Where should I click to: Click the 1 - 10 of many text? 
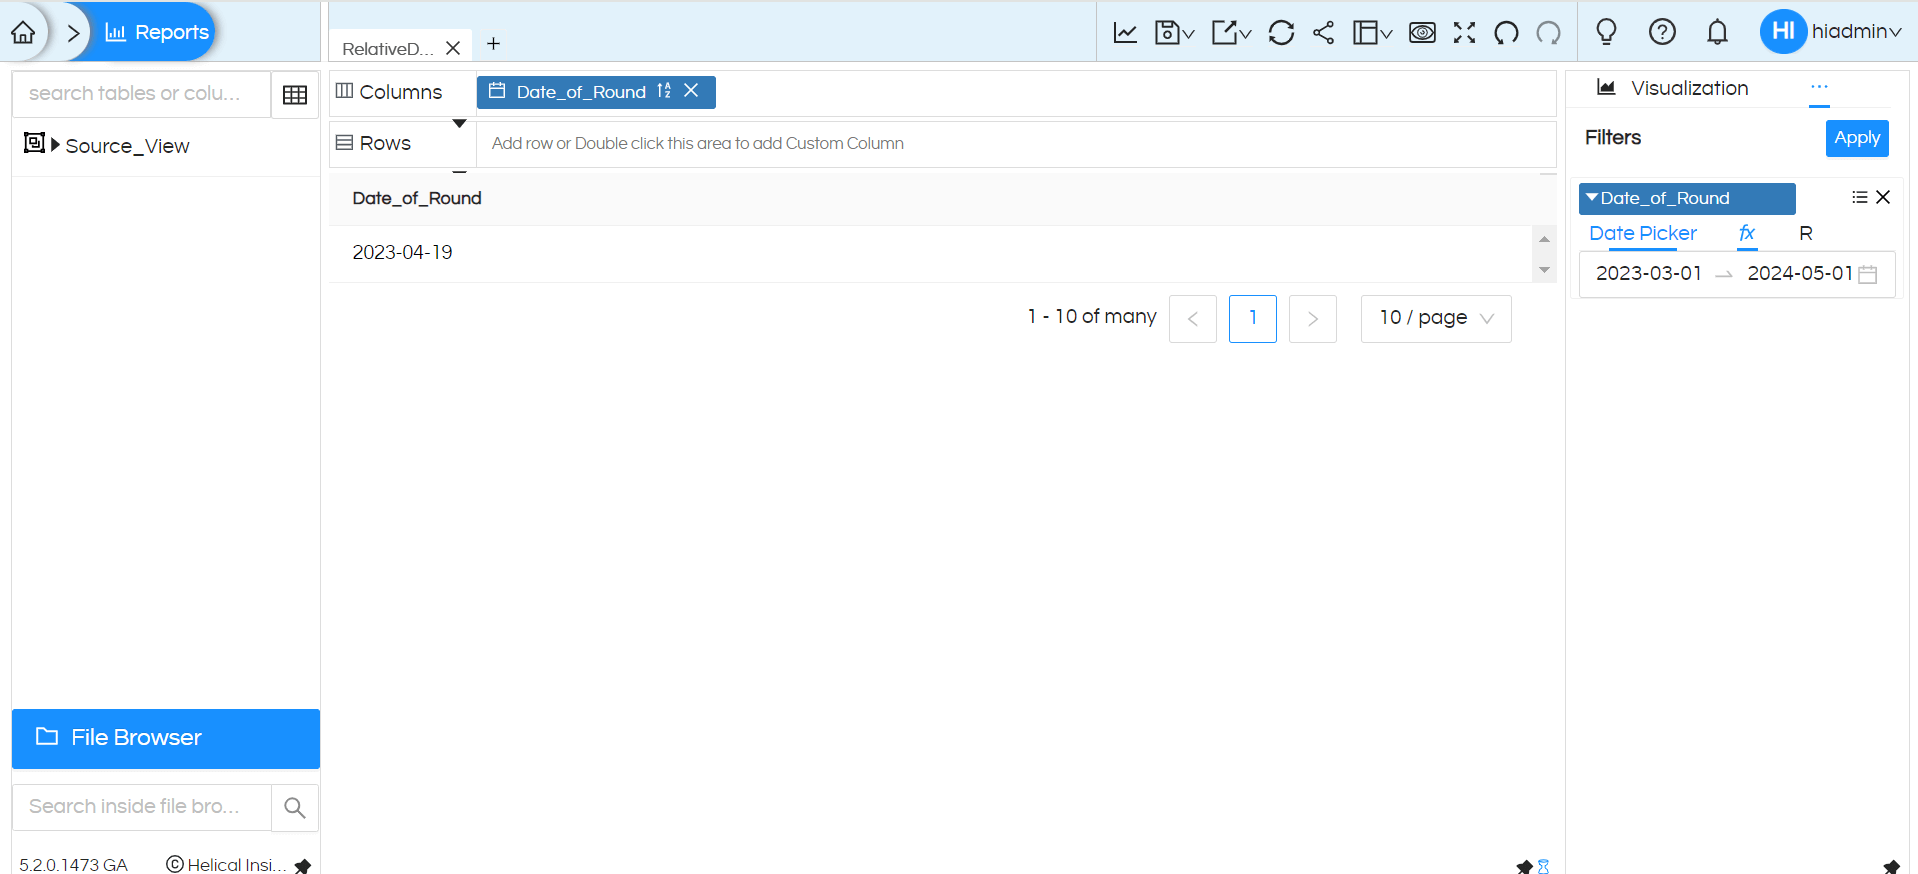pos(1092,317)
